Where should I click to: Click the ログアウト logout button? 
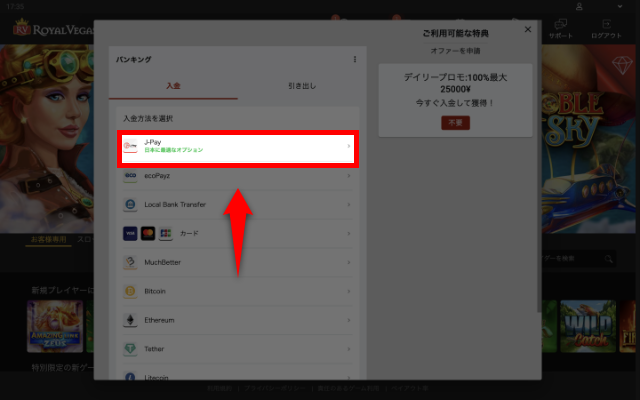click(606, 28)
